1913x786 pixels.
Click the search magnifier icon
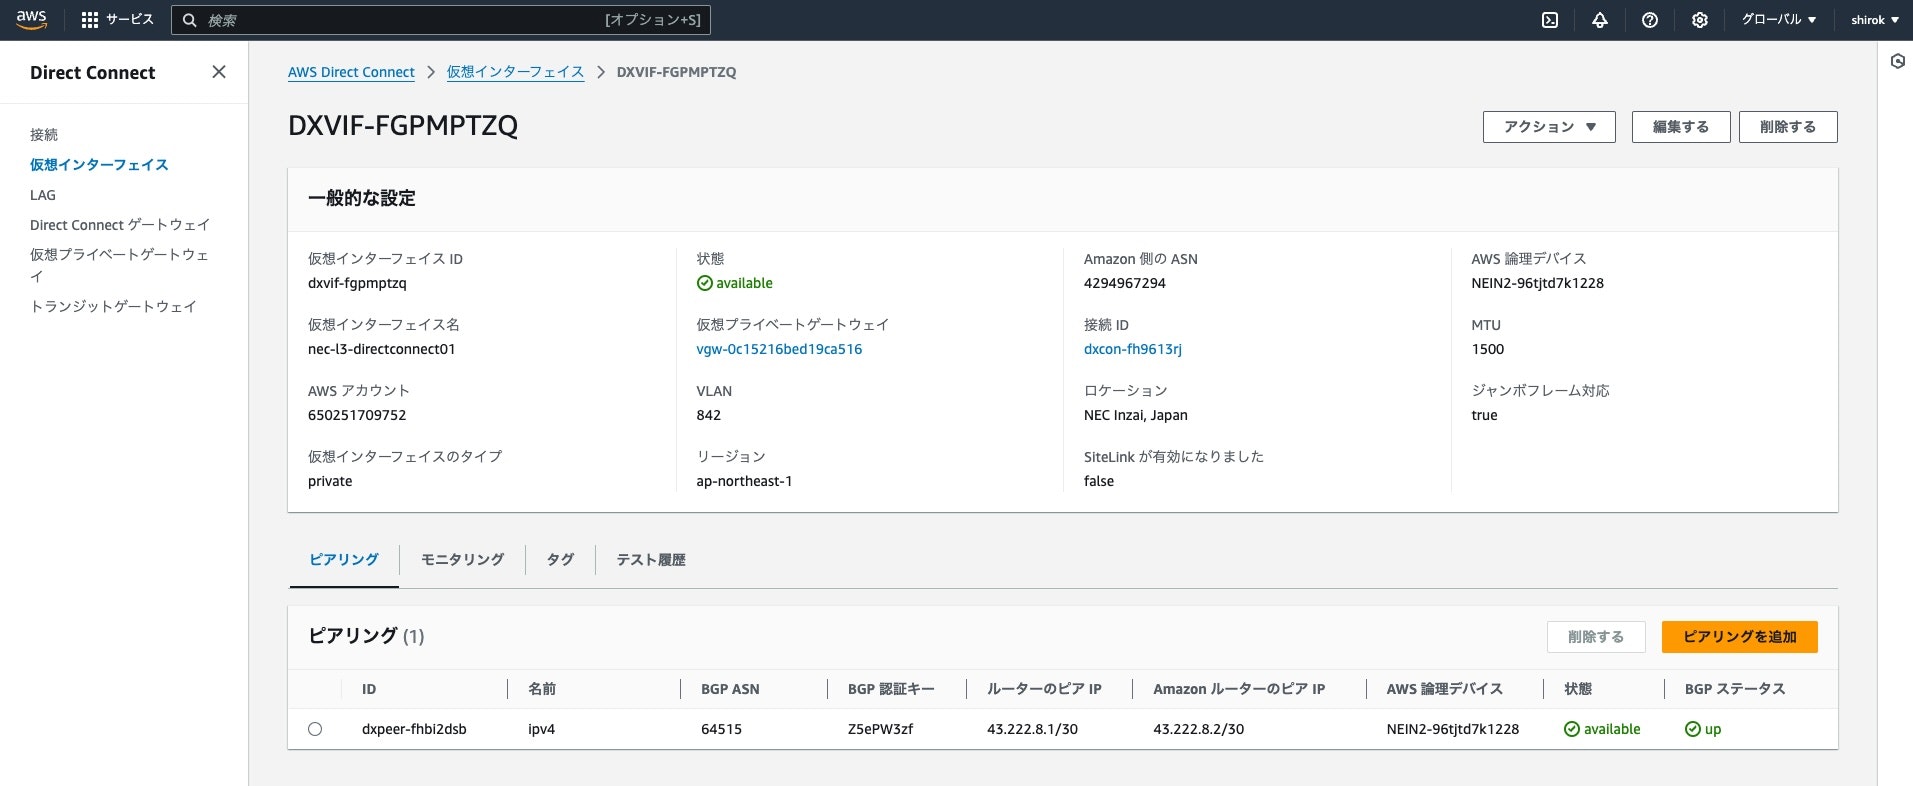(x=190, y=20)
